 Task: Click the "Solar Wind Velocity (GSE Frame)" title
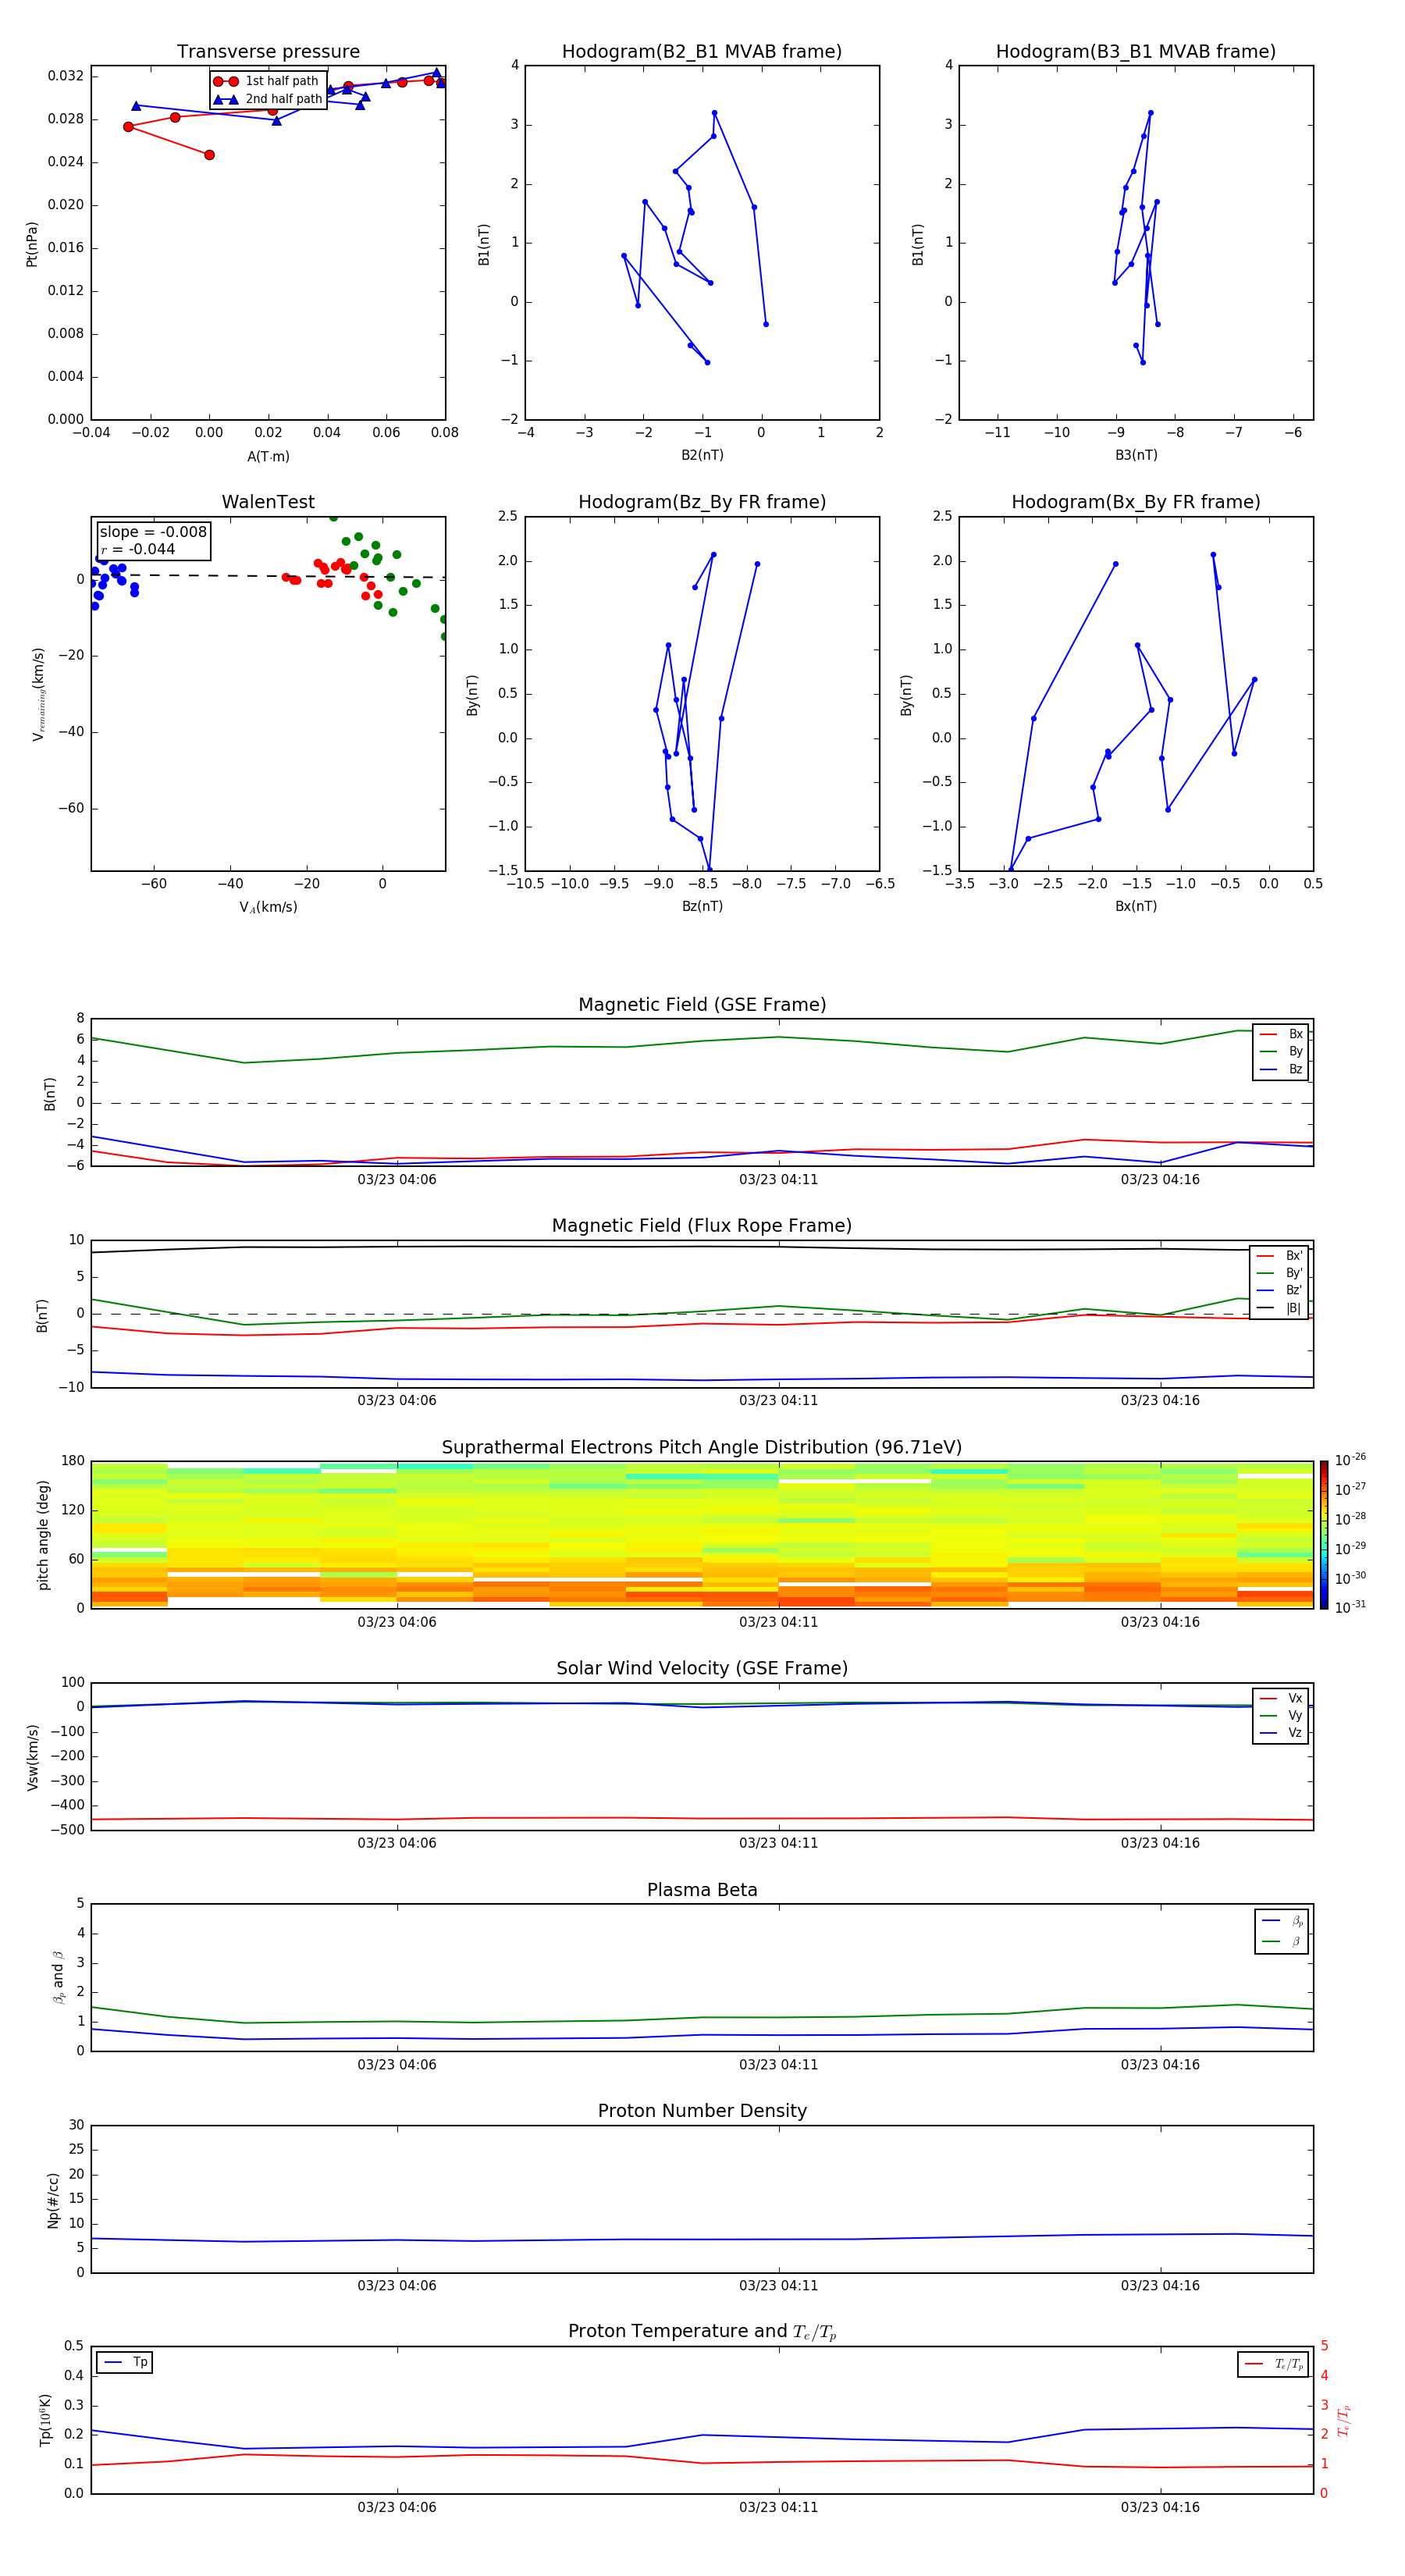click(702, 1668)
